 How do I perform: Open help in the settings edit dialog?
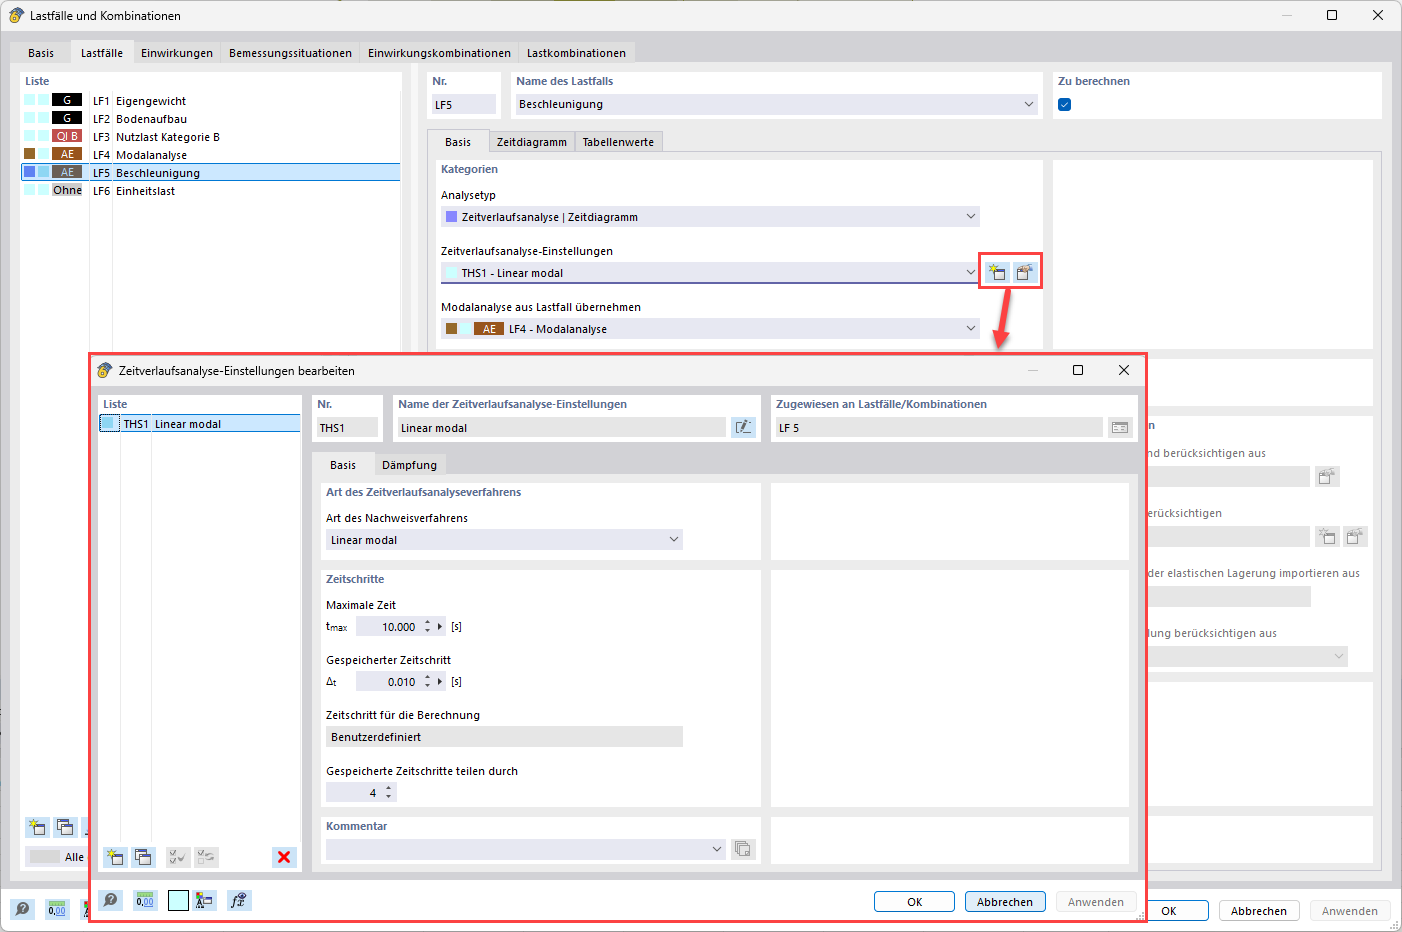[111, 900]
